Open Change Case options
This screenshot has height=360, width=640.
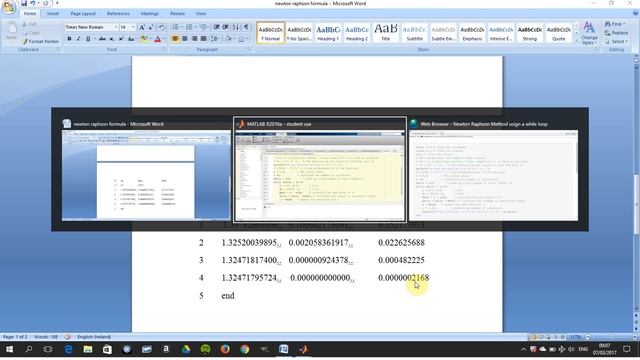click(131, 39)
